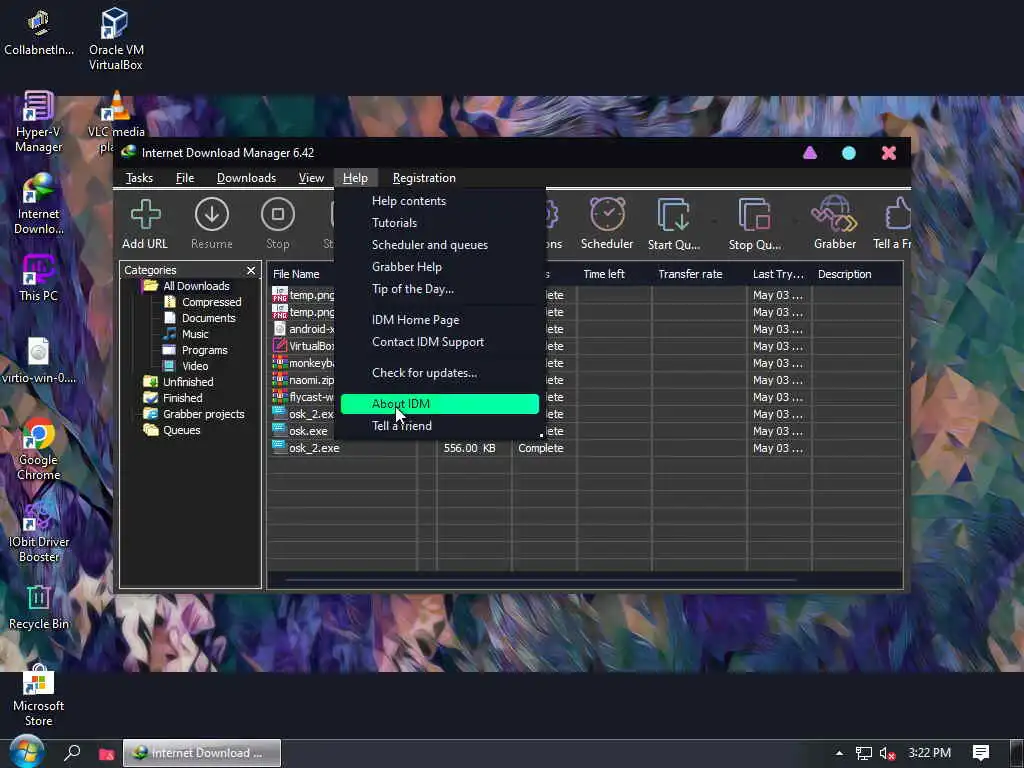Select the Video category
The height and width of the screenshot is (768, 1024).
coord(186,366)
